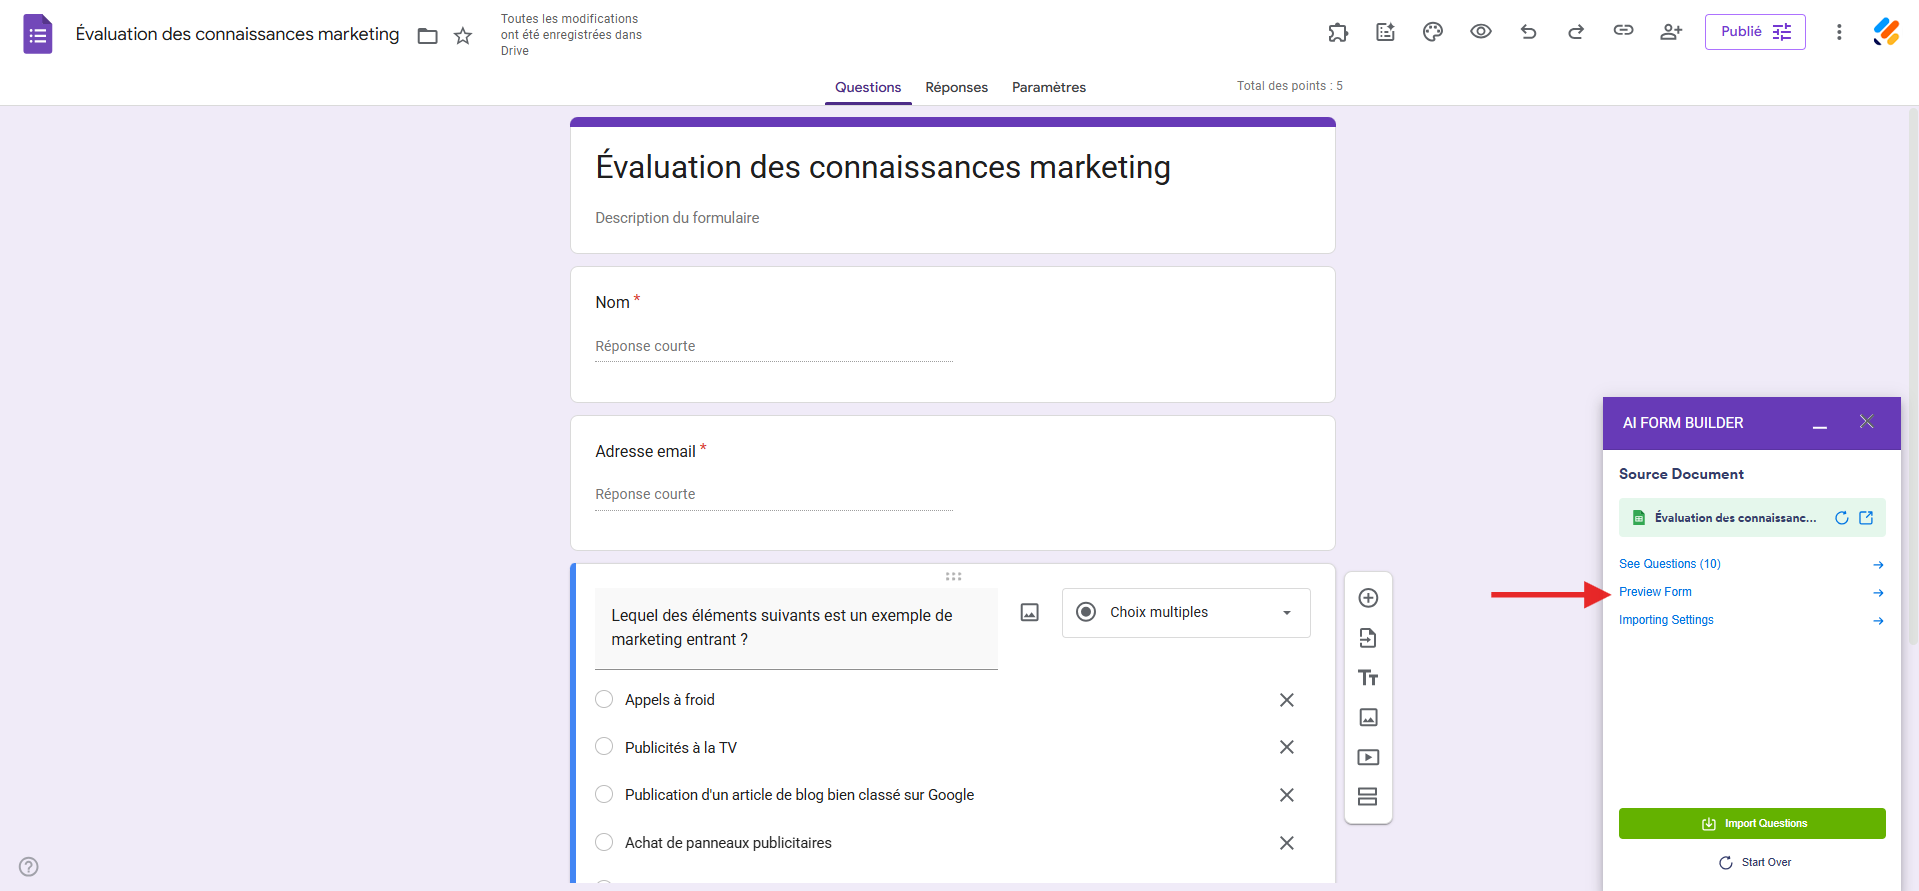Viewport: 1919px width, 891px height.
Task: Move form to folder icon
Action: coord(428,36)
